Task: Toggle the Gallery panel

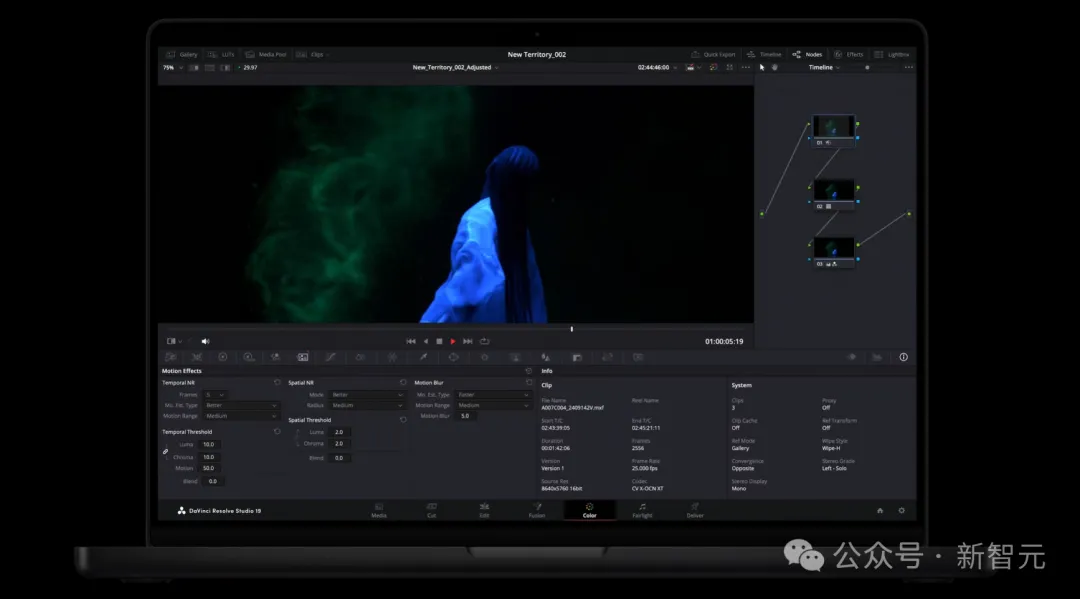Action: click(182, 54)
